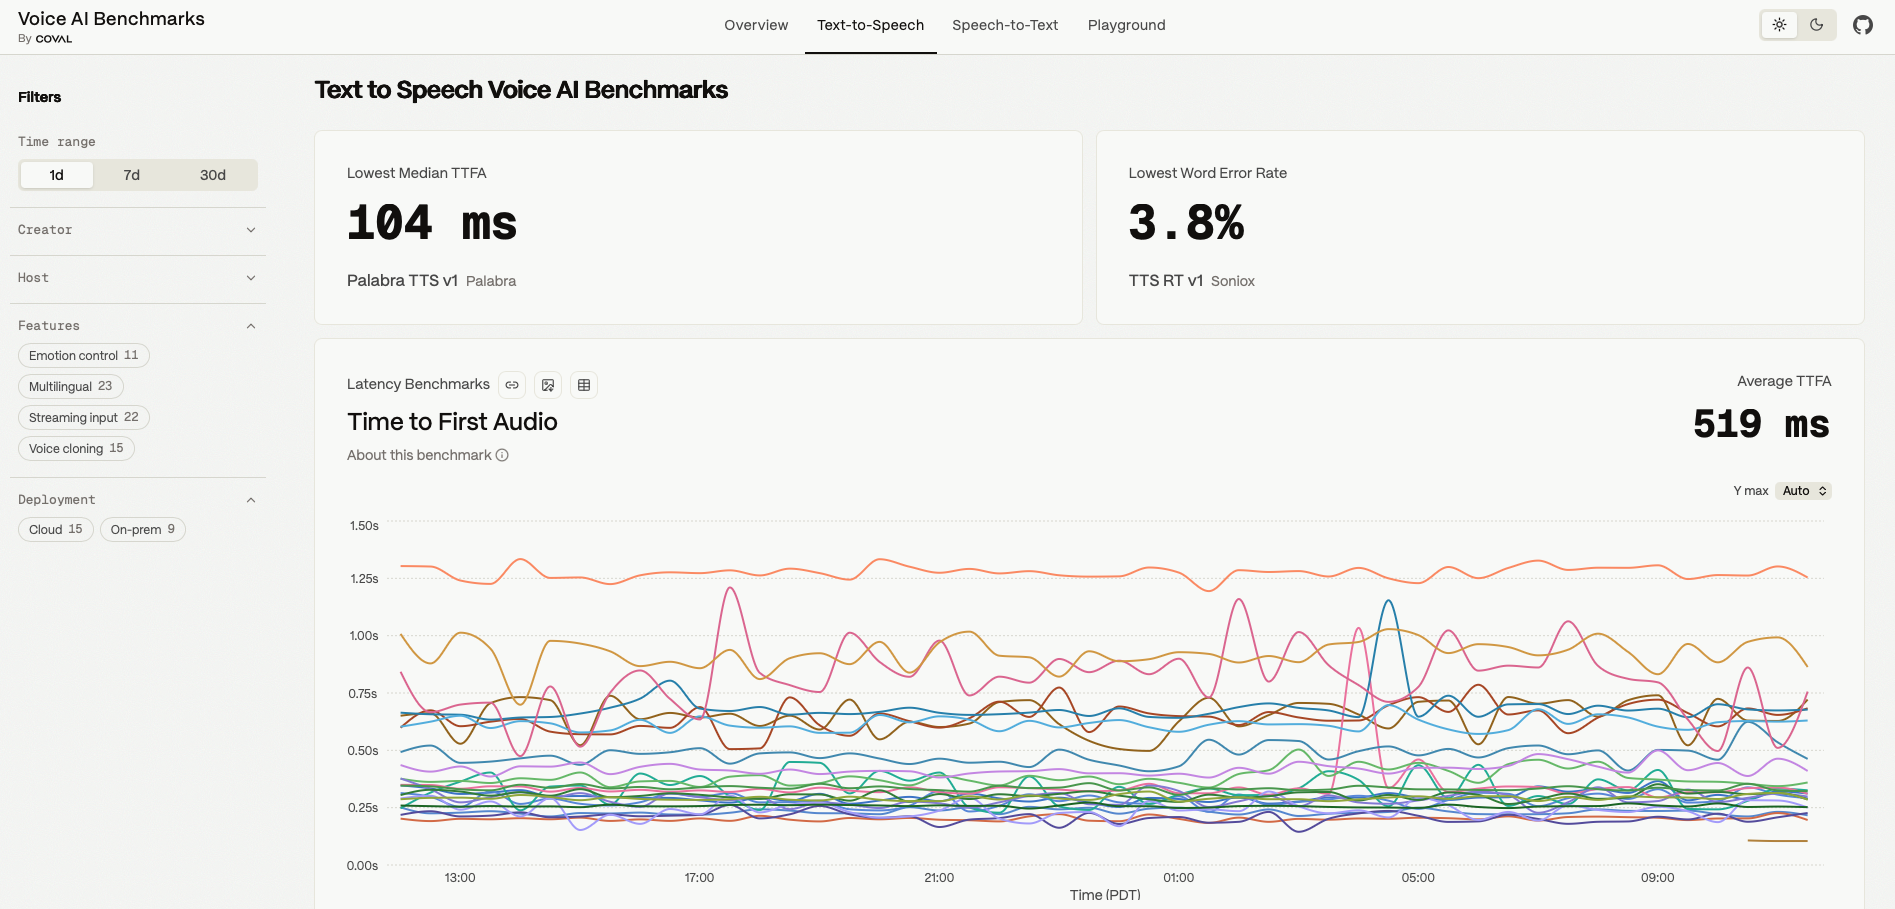Toggle the Emotion control feature filter
Image resolution: width=1895 pixels, height=909 pixels.
click(x=84, y=356)
